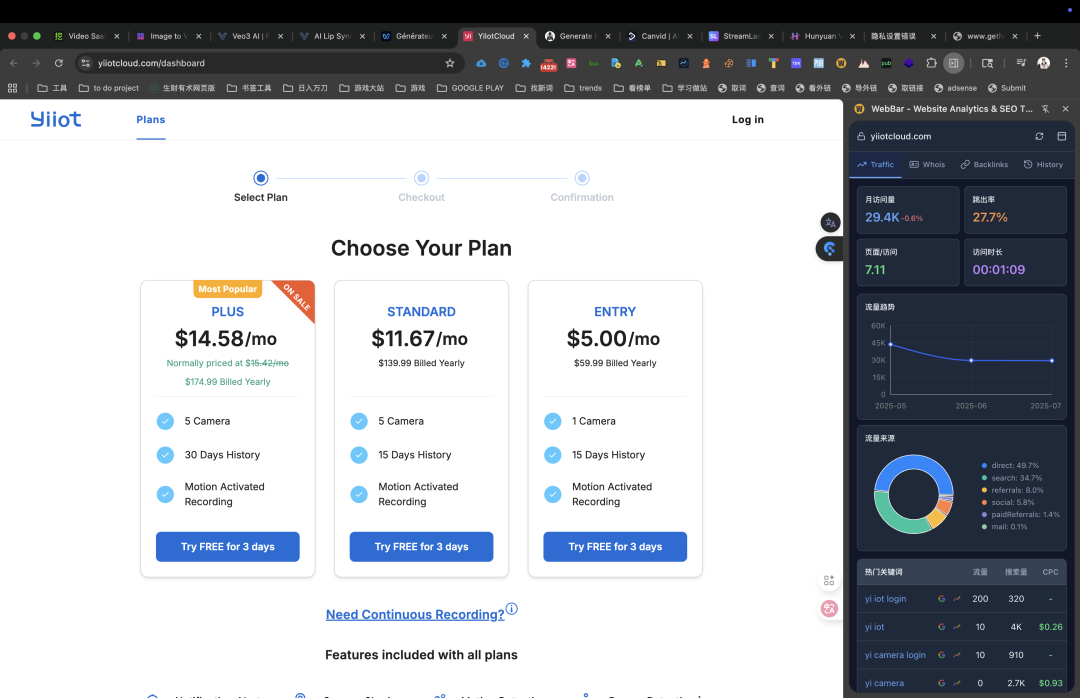Switch to WebBar Whois tab
Viewport: 1080px width, 698px height.
pyautogui.click(x=927, y=165)
